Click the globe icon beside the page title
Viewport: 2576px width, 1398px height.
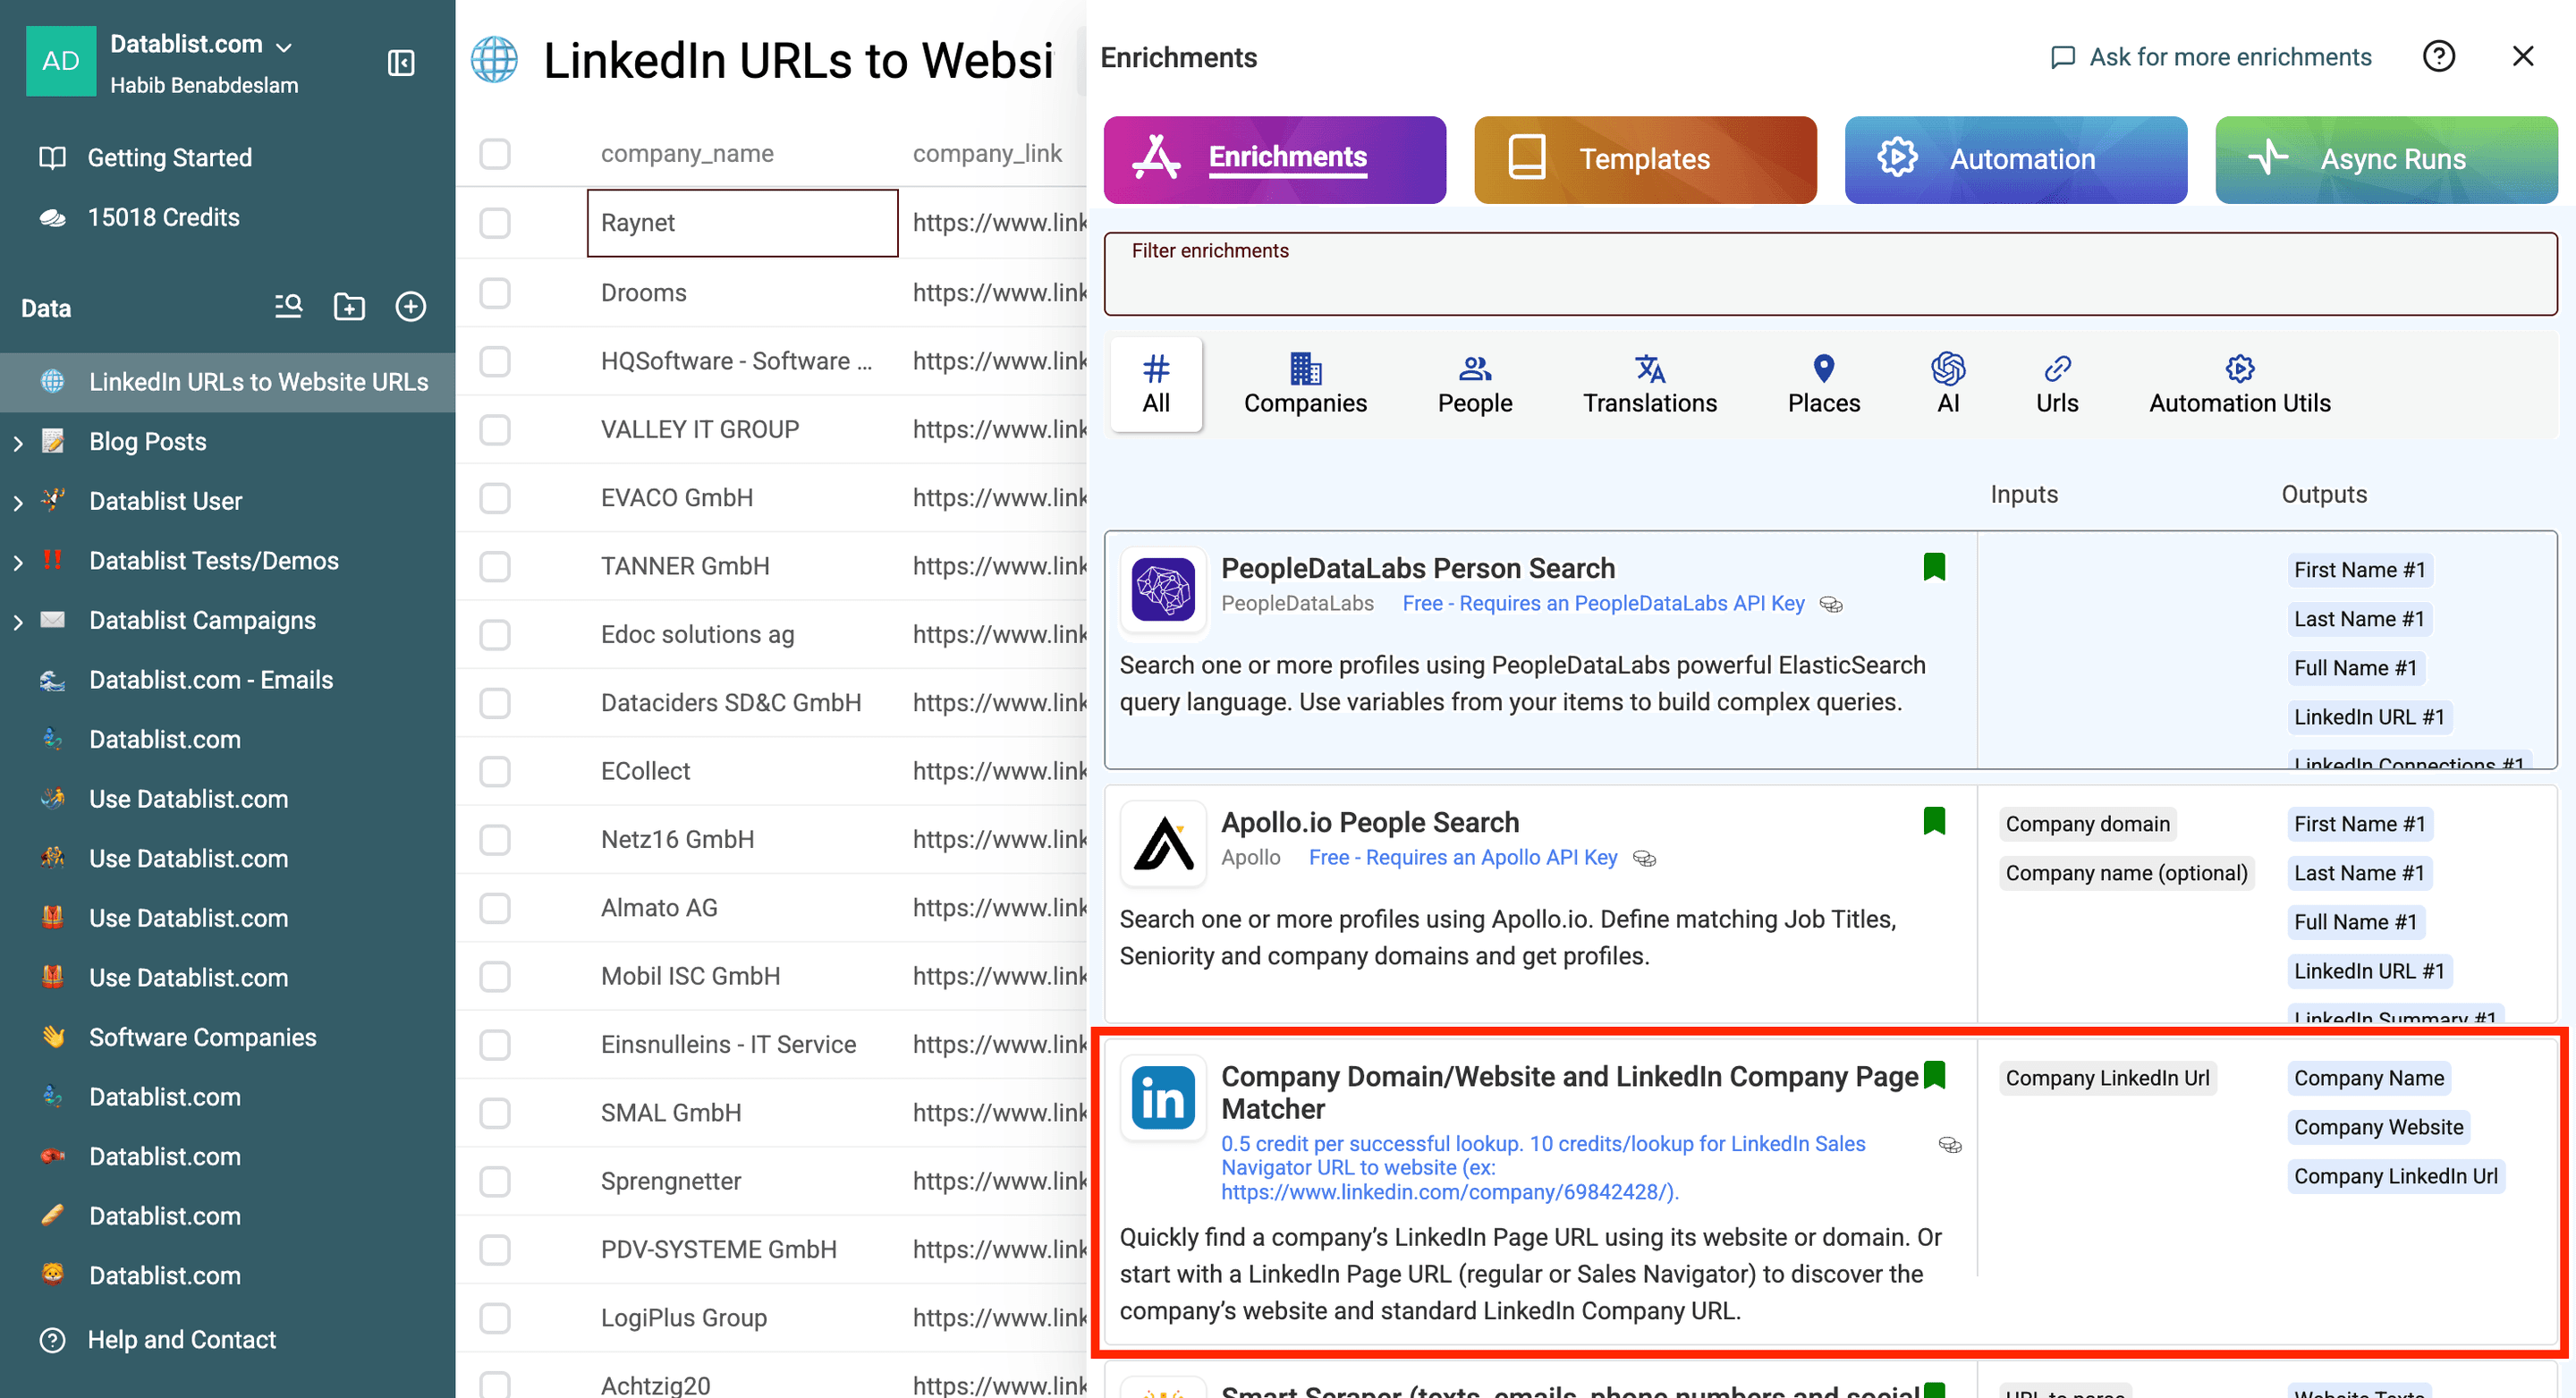pyautogui.click(x=494, y=60)
